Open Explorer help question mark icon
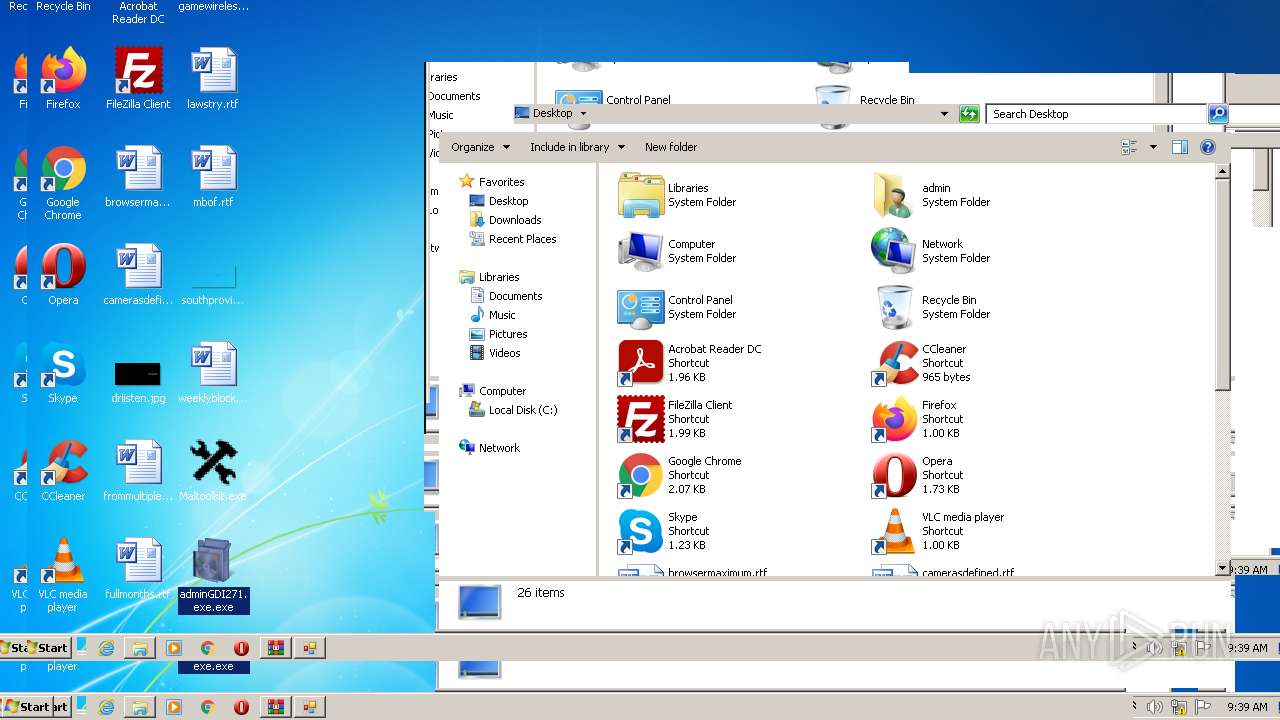 1208,147
